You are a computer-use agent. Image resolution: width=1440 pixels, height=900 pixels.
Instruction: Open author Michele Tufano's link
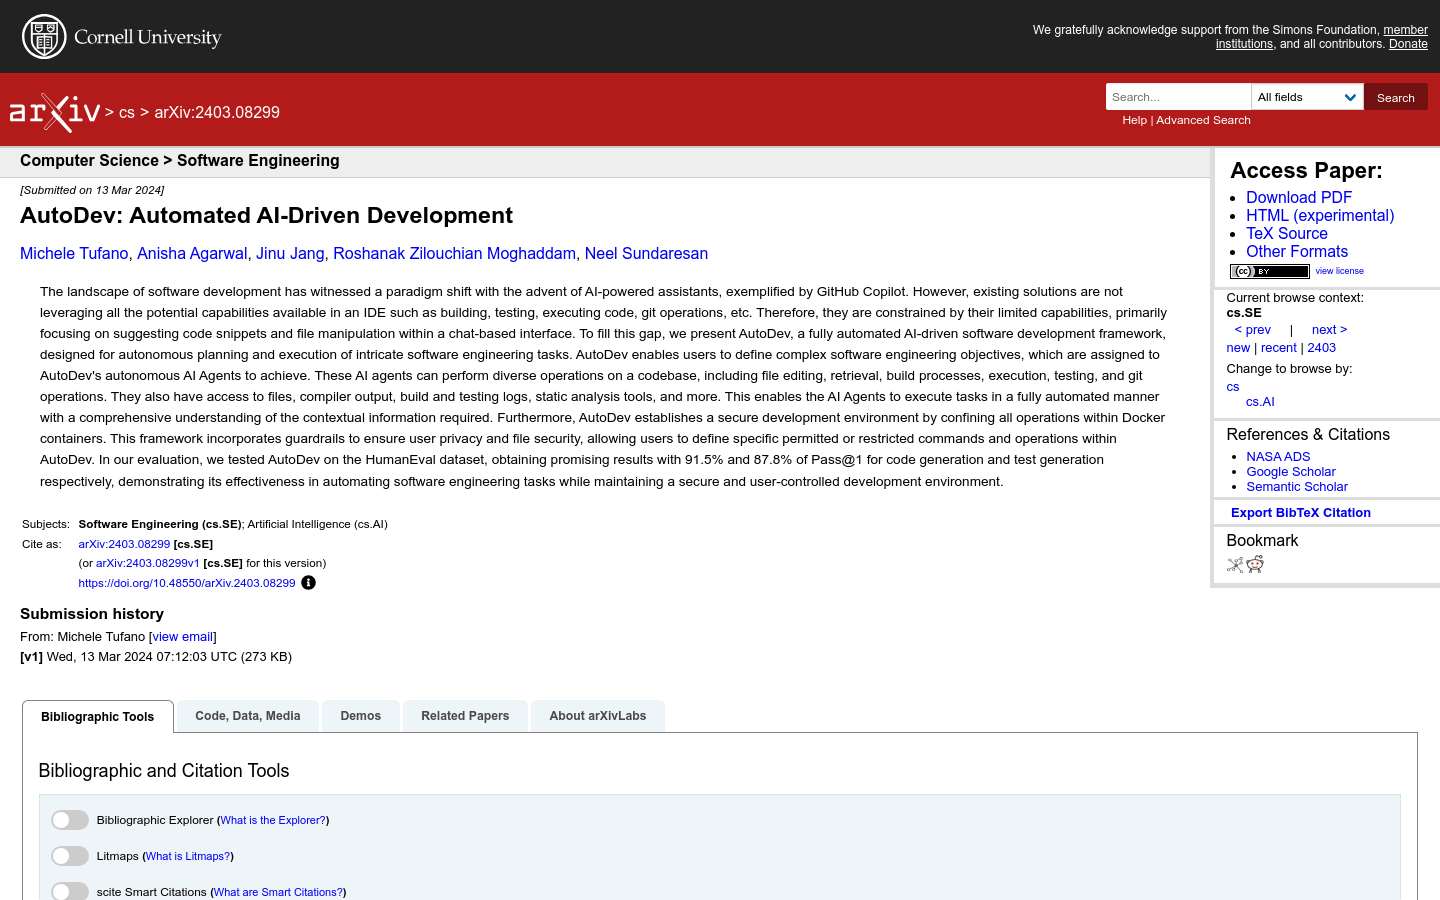[x=74, y=254]
